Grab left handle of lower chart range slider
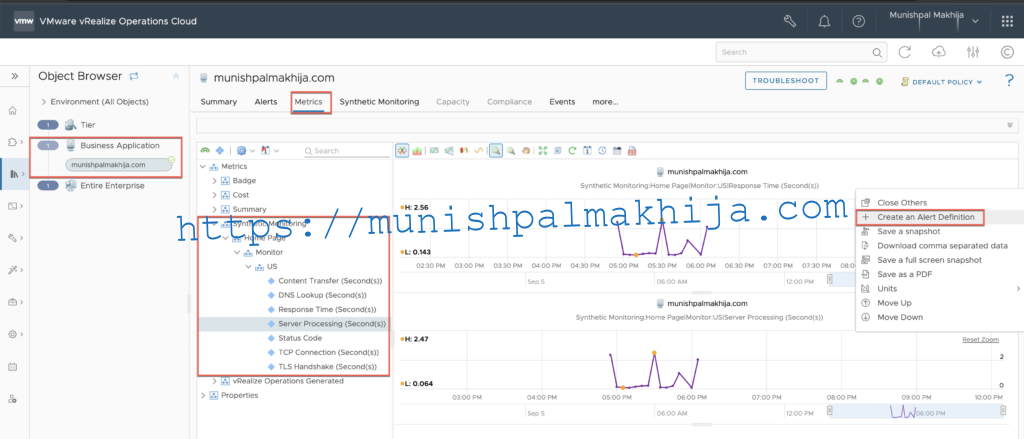The height and width of the screenshot is (439, 1024). click(x=829, y=411)
